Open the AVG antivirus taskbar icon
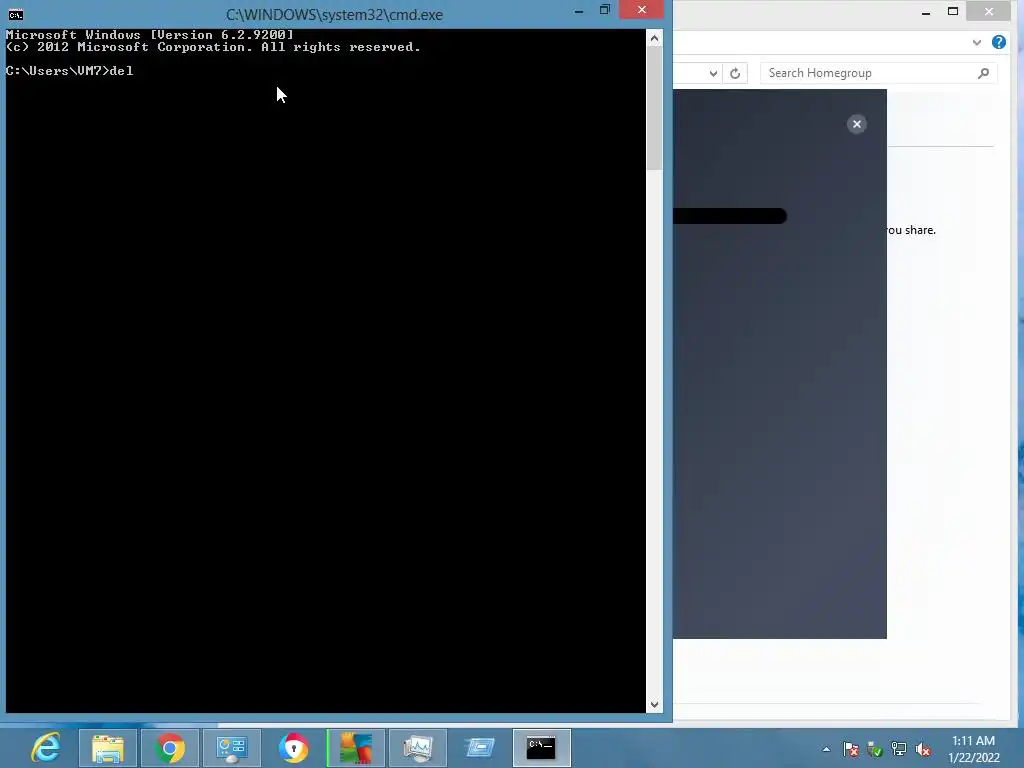Image resolution: width=1024 pixels, height=768 pixels. click(x=356, y=748)
